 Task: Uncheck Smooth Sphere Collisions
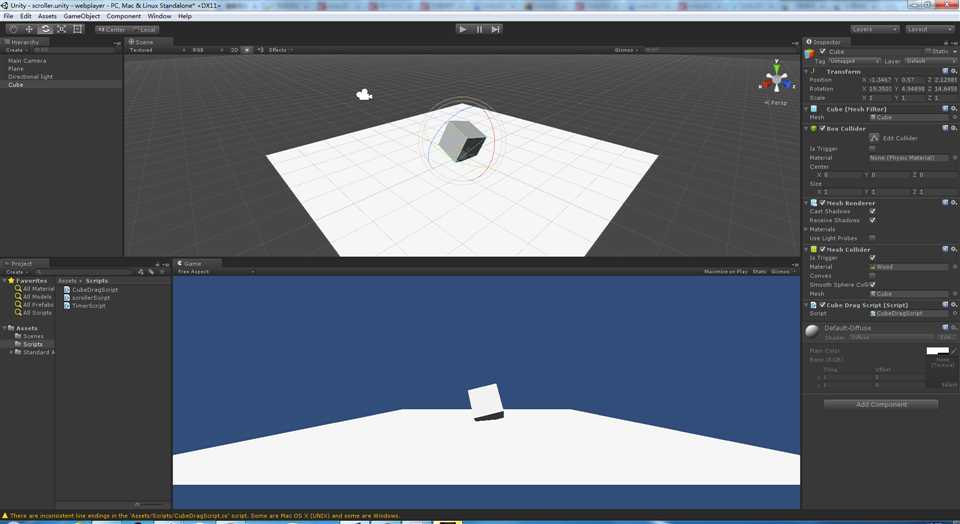872,284
